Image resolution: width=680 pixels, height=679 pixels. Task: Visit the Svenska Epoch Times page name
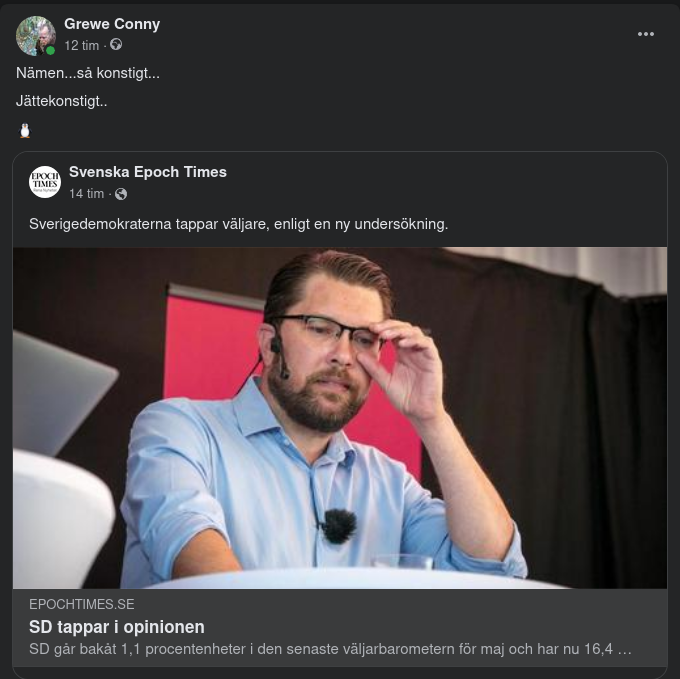[148, 172]
